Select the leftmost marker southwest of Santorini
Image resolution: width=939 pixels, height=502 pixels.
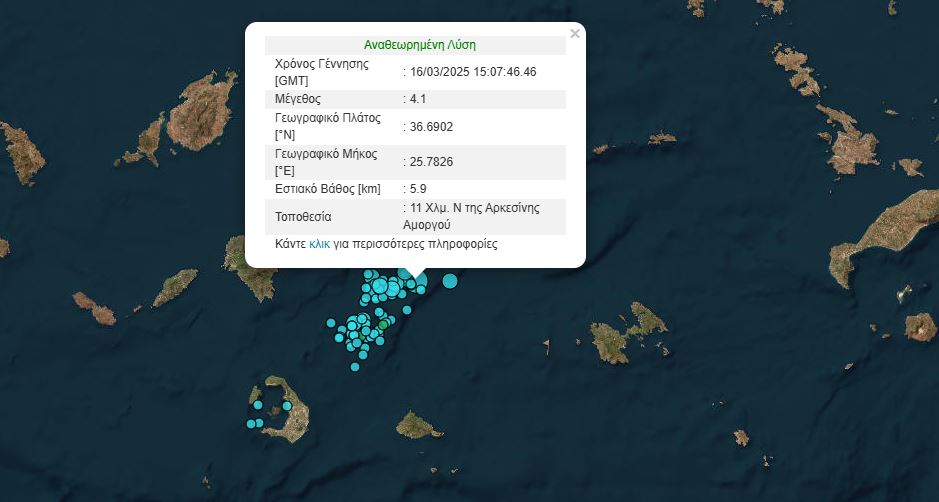pyautogui.click(x=251, y=424)
